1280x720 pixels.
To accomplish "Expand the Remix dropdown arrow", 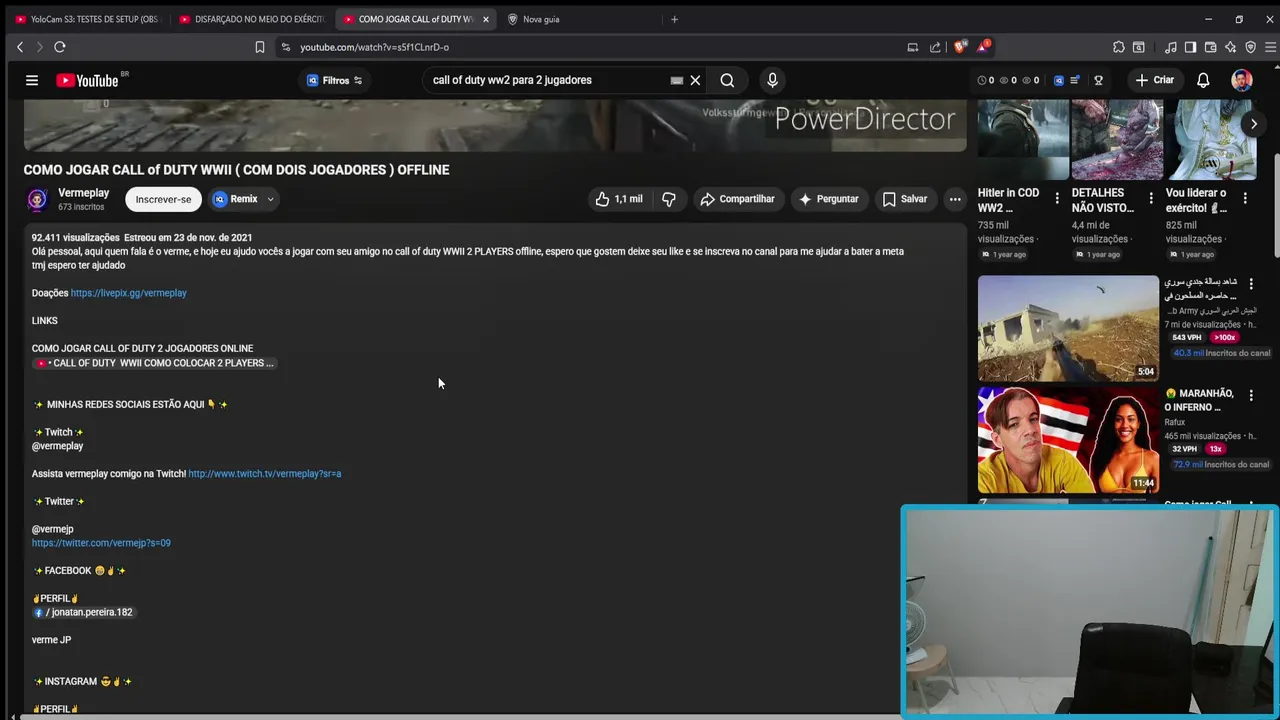I will (270, 199).
